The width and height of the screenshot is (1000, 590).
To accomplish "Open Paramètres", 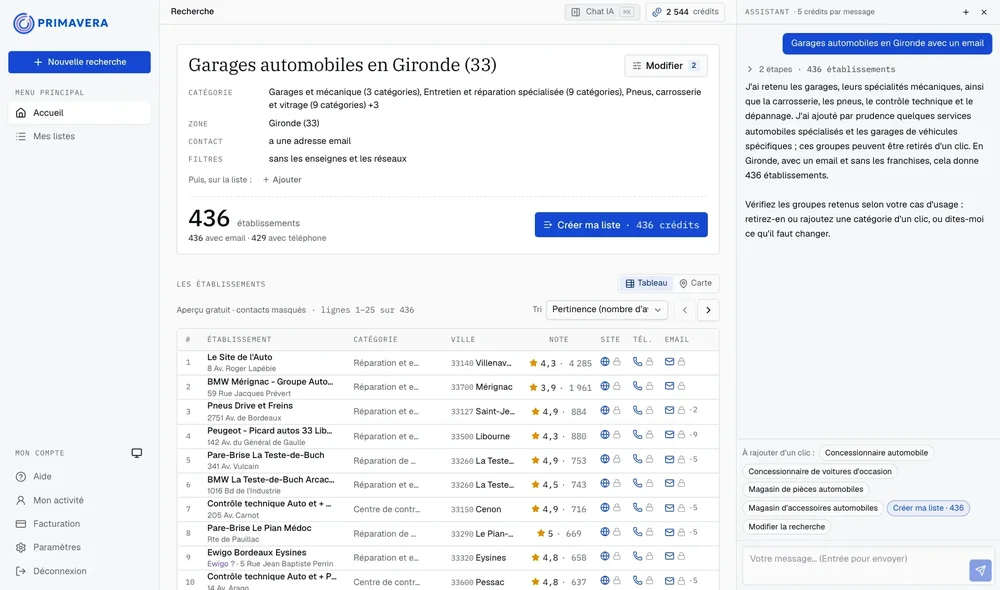I will pyautogui.click(x=57, y=547).
